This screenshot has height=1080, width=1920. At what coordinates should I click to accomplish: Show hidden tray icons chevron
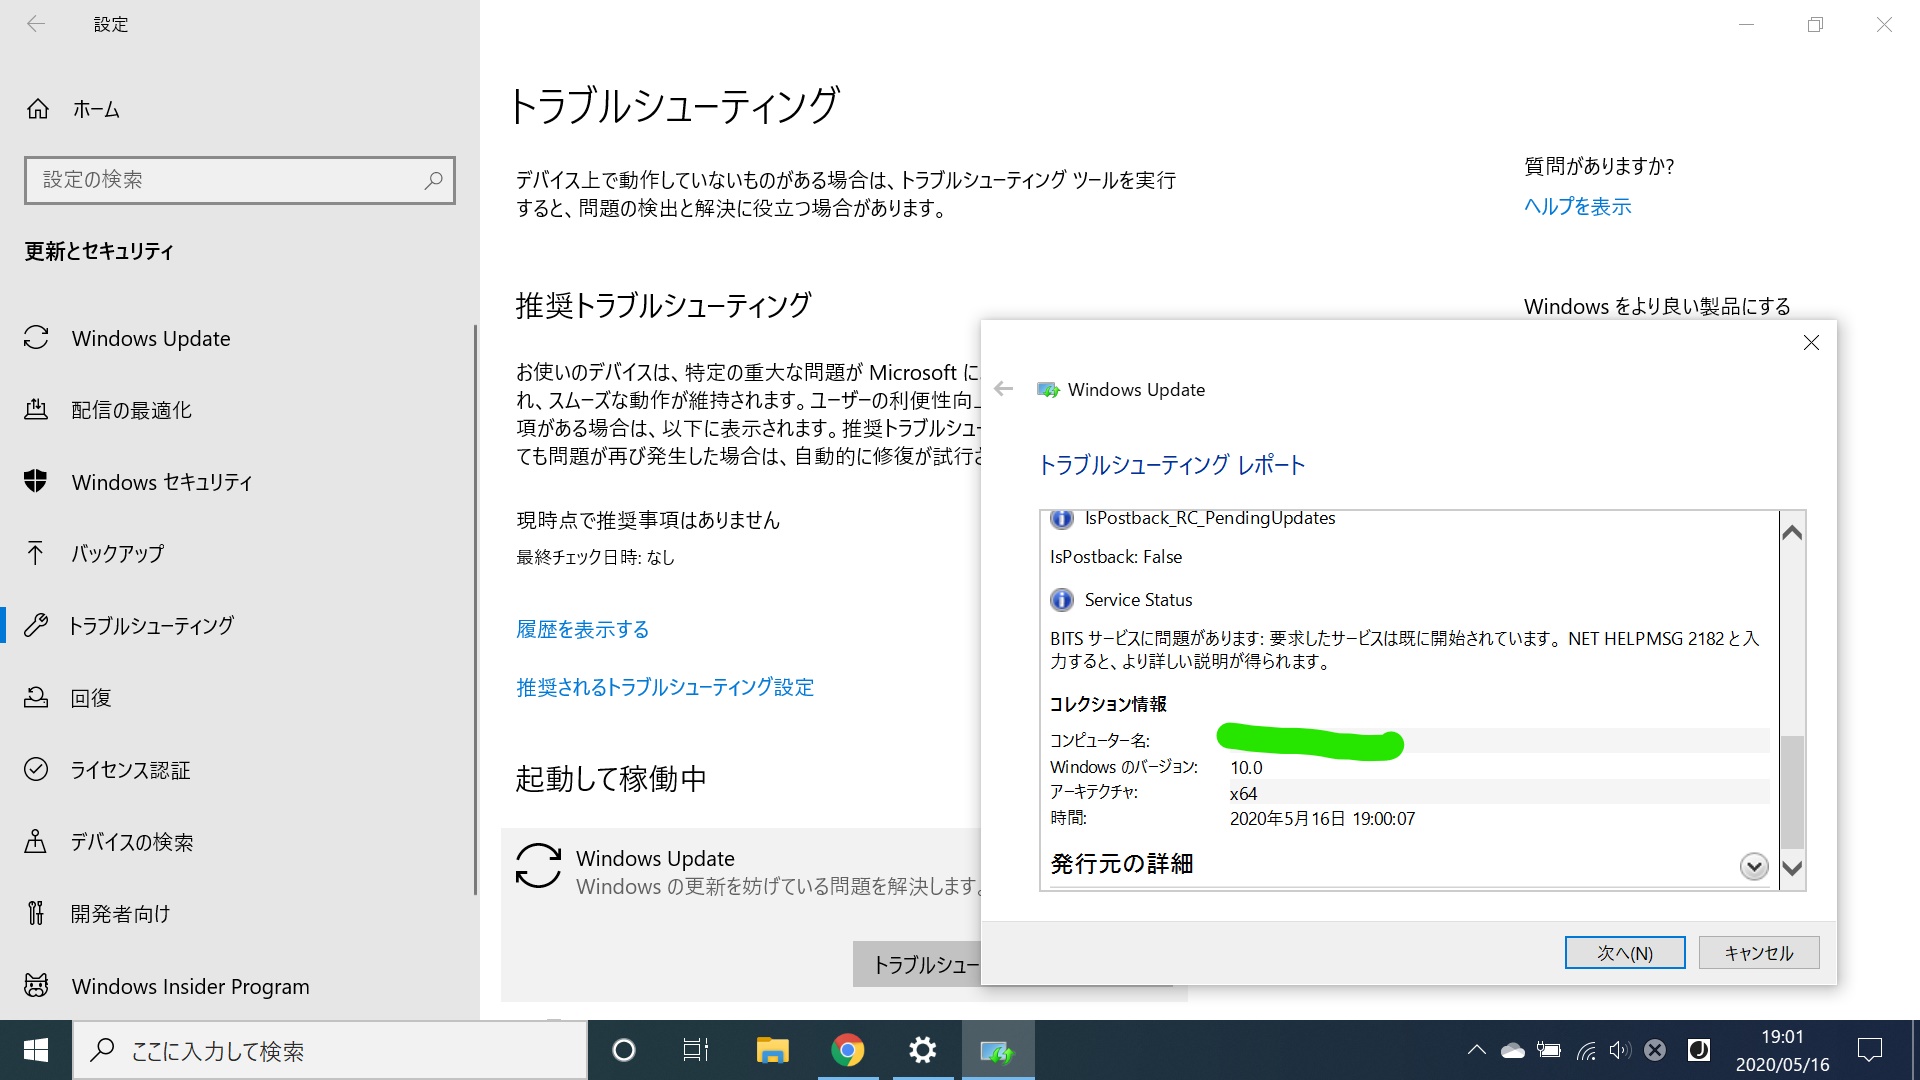click(x=1476, y=1050)
